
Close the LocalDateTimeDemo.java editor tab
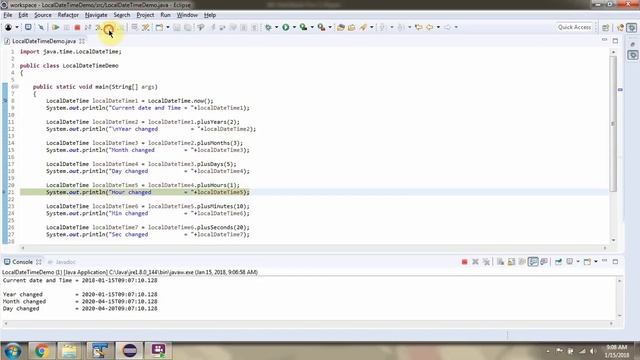click(82, 41)
